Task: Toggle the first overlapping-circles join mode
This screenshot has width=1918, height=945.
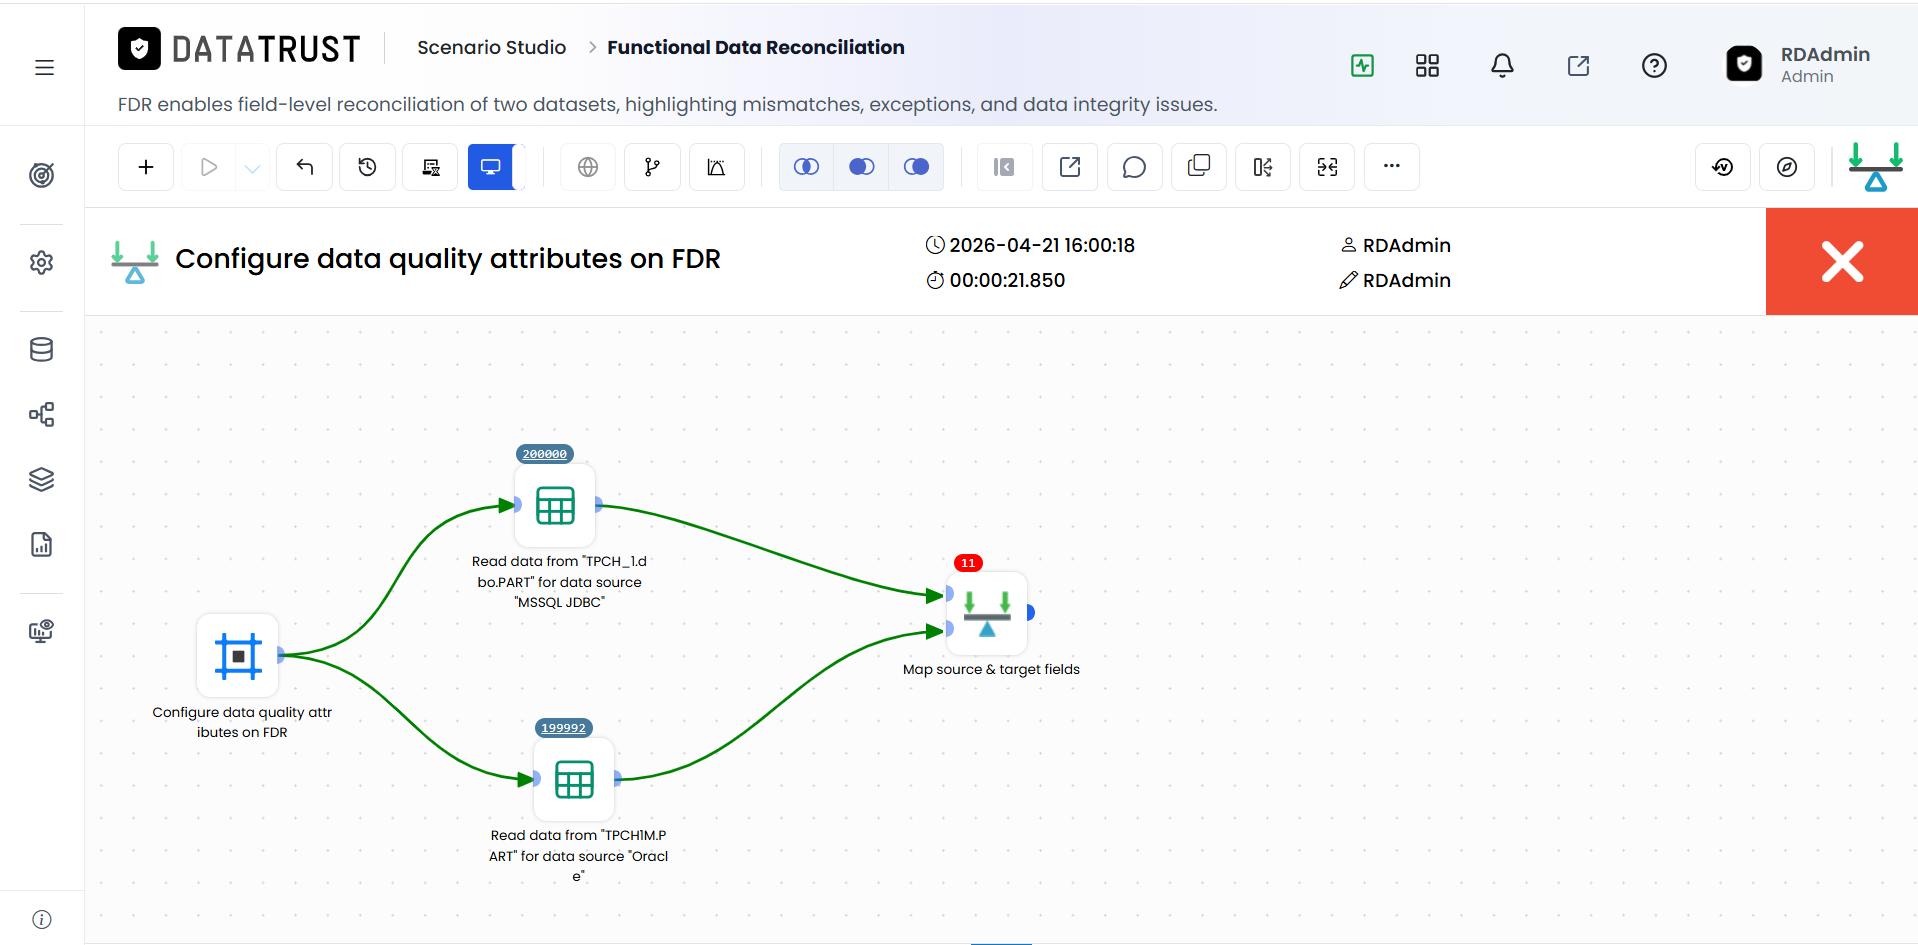Action: (806, 167)
